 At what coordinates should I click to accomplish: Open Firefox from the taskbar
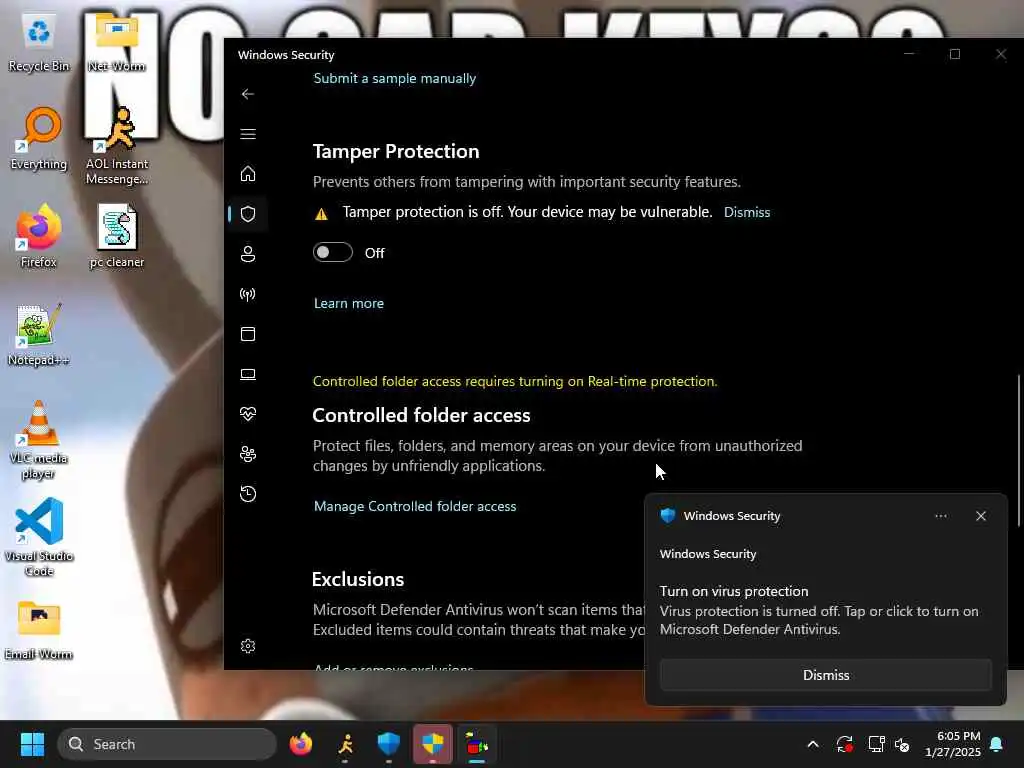tap(301, 744)
